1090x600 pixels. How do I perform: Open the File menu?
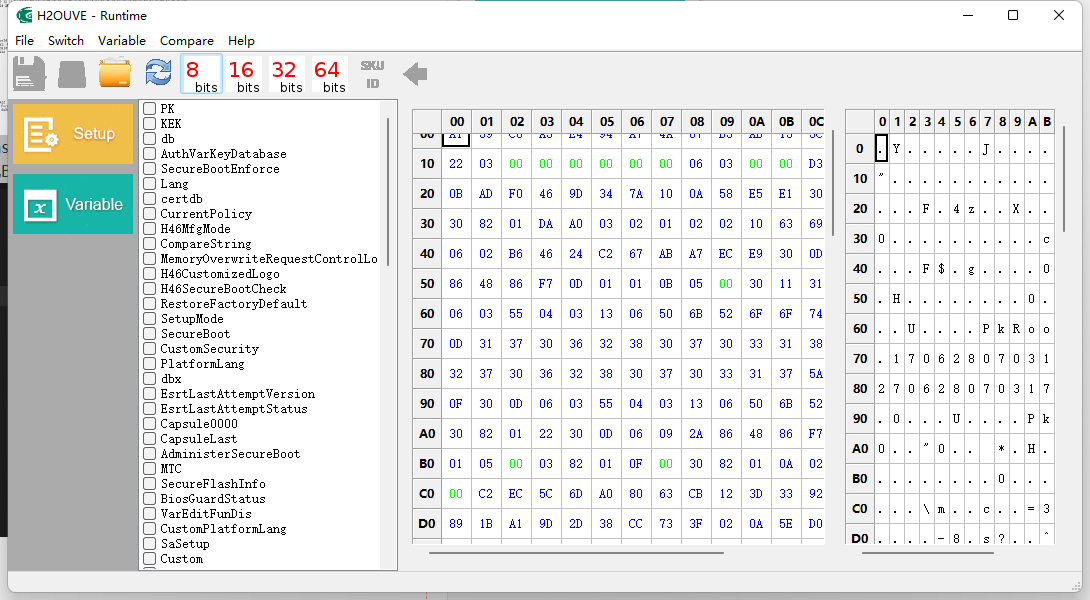point(24,40)
